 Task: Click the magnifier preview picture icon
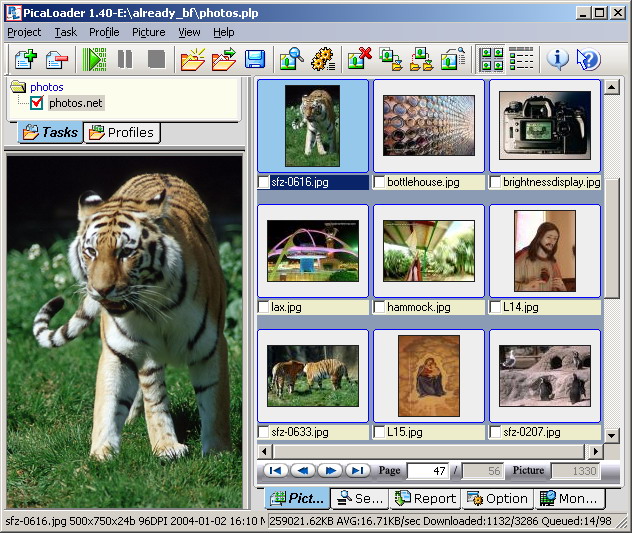click(x=291, y=59)
